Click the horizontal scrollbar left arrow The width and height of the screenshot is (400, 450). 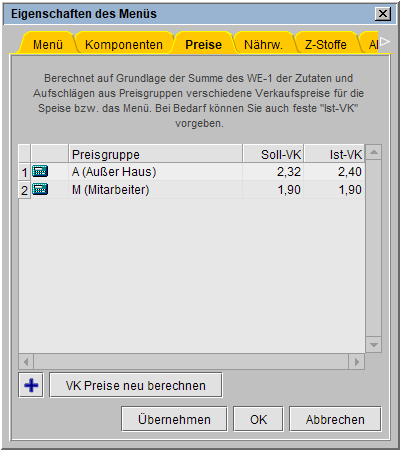tap(26, 361)
